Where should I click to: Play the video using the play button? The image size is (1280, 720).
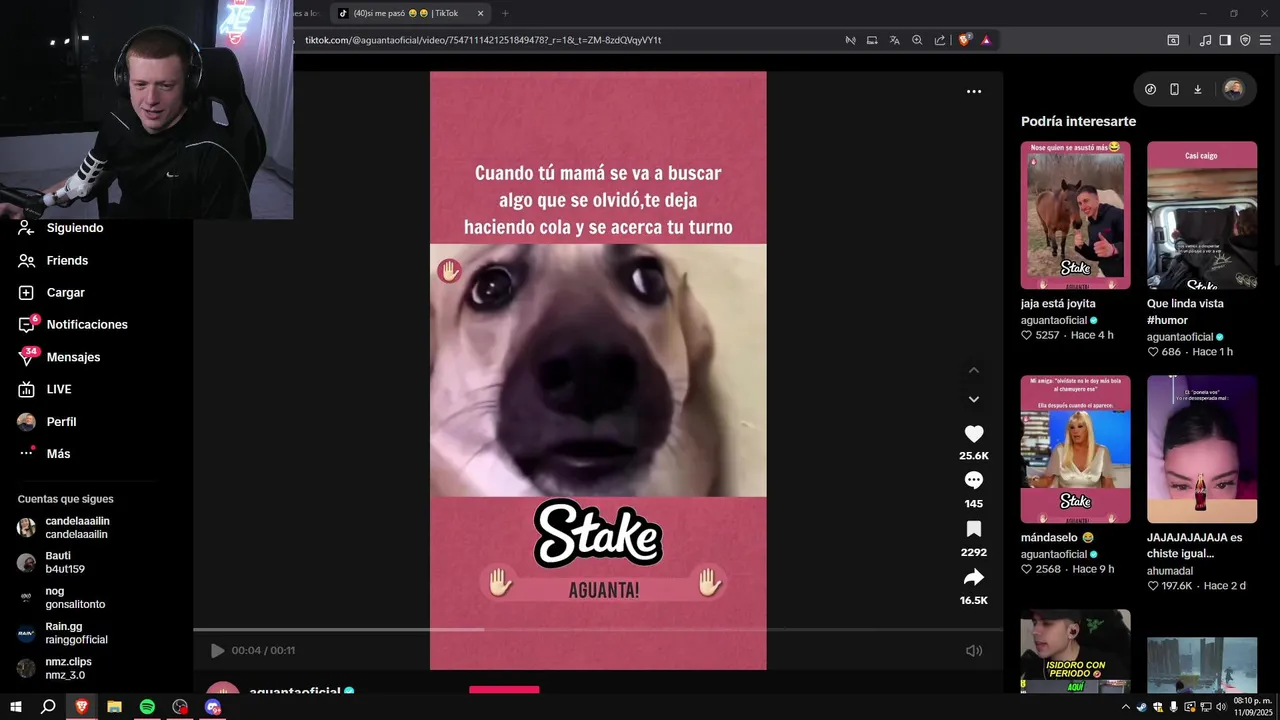click(x=217, y=651)
